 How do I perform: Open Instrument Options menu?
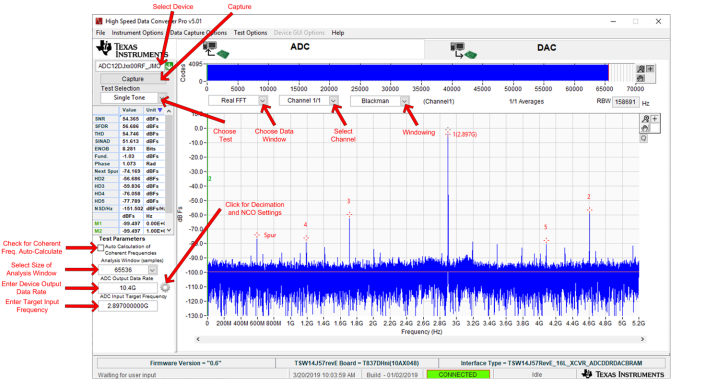click(137, 33)
